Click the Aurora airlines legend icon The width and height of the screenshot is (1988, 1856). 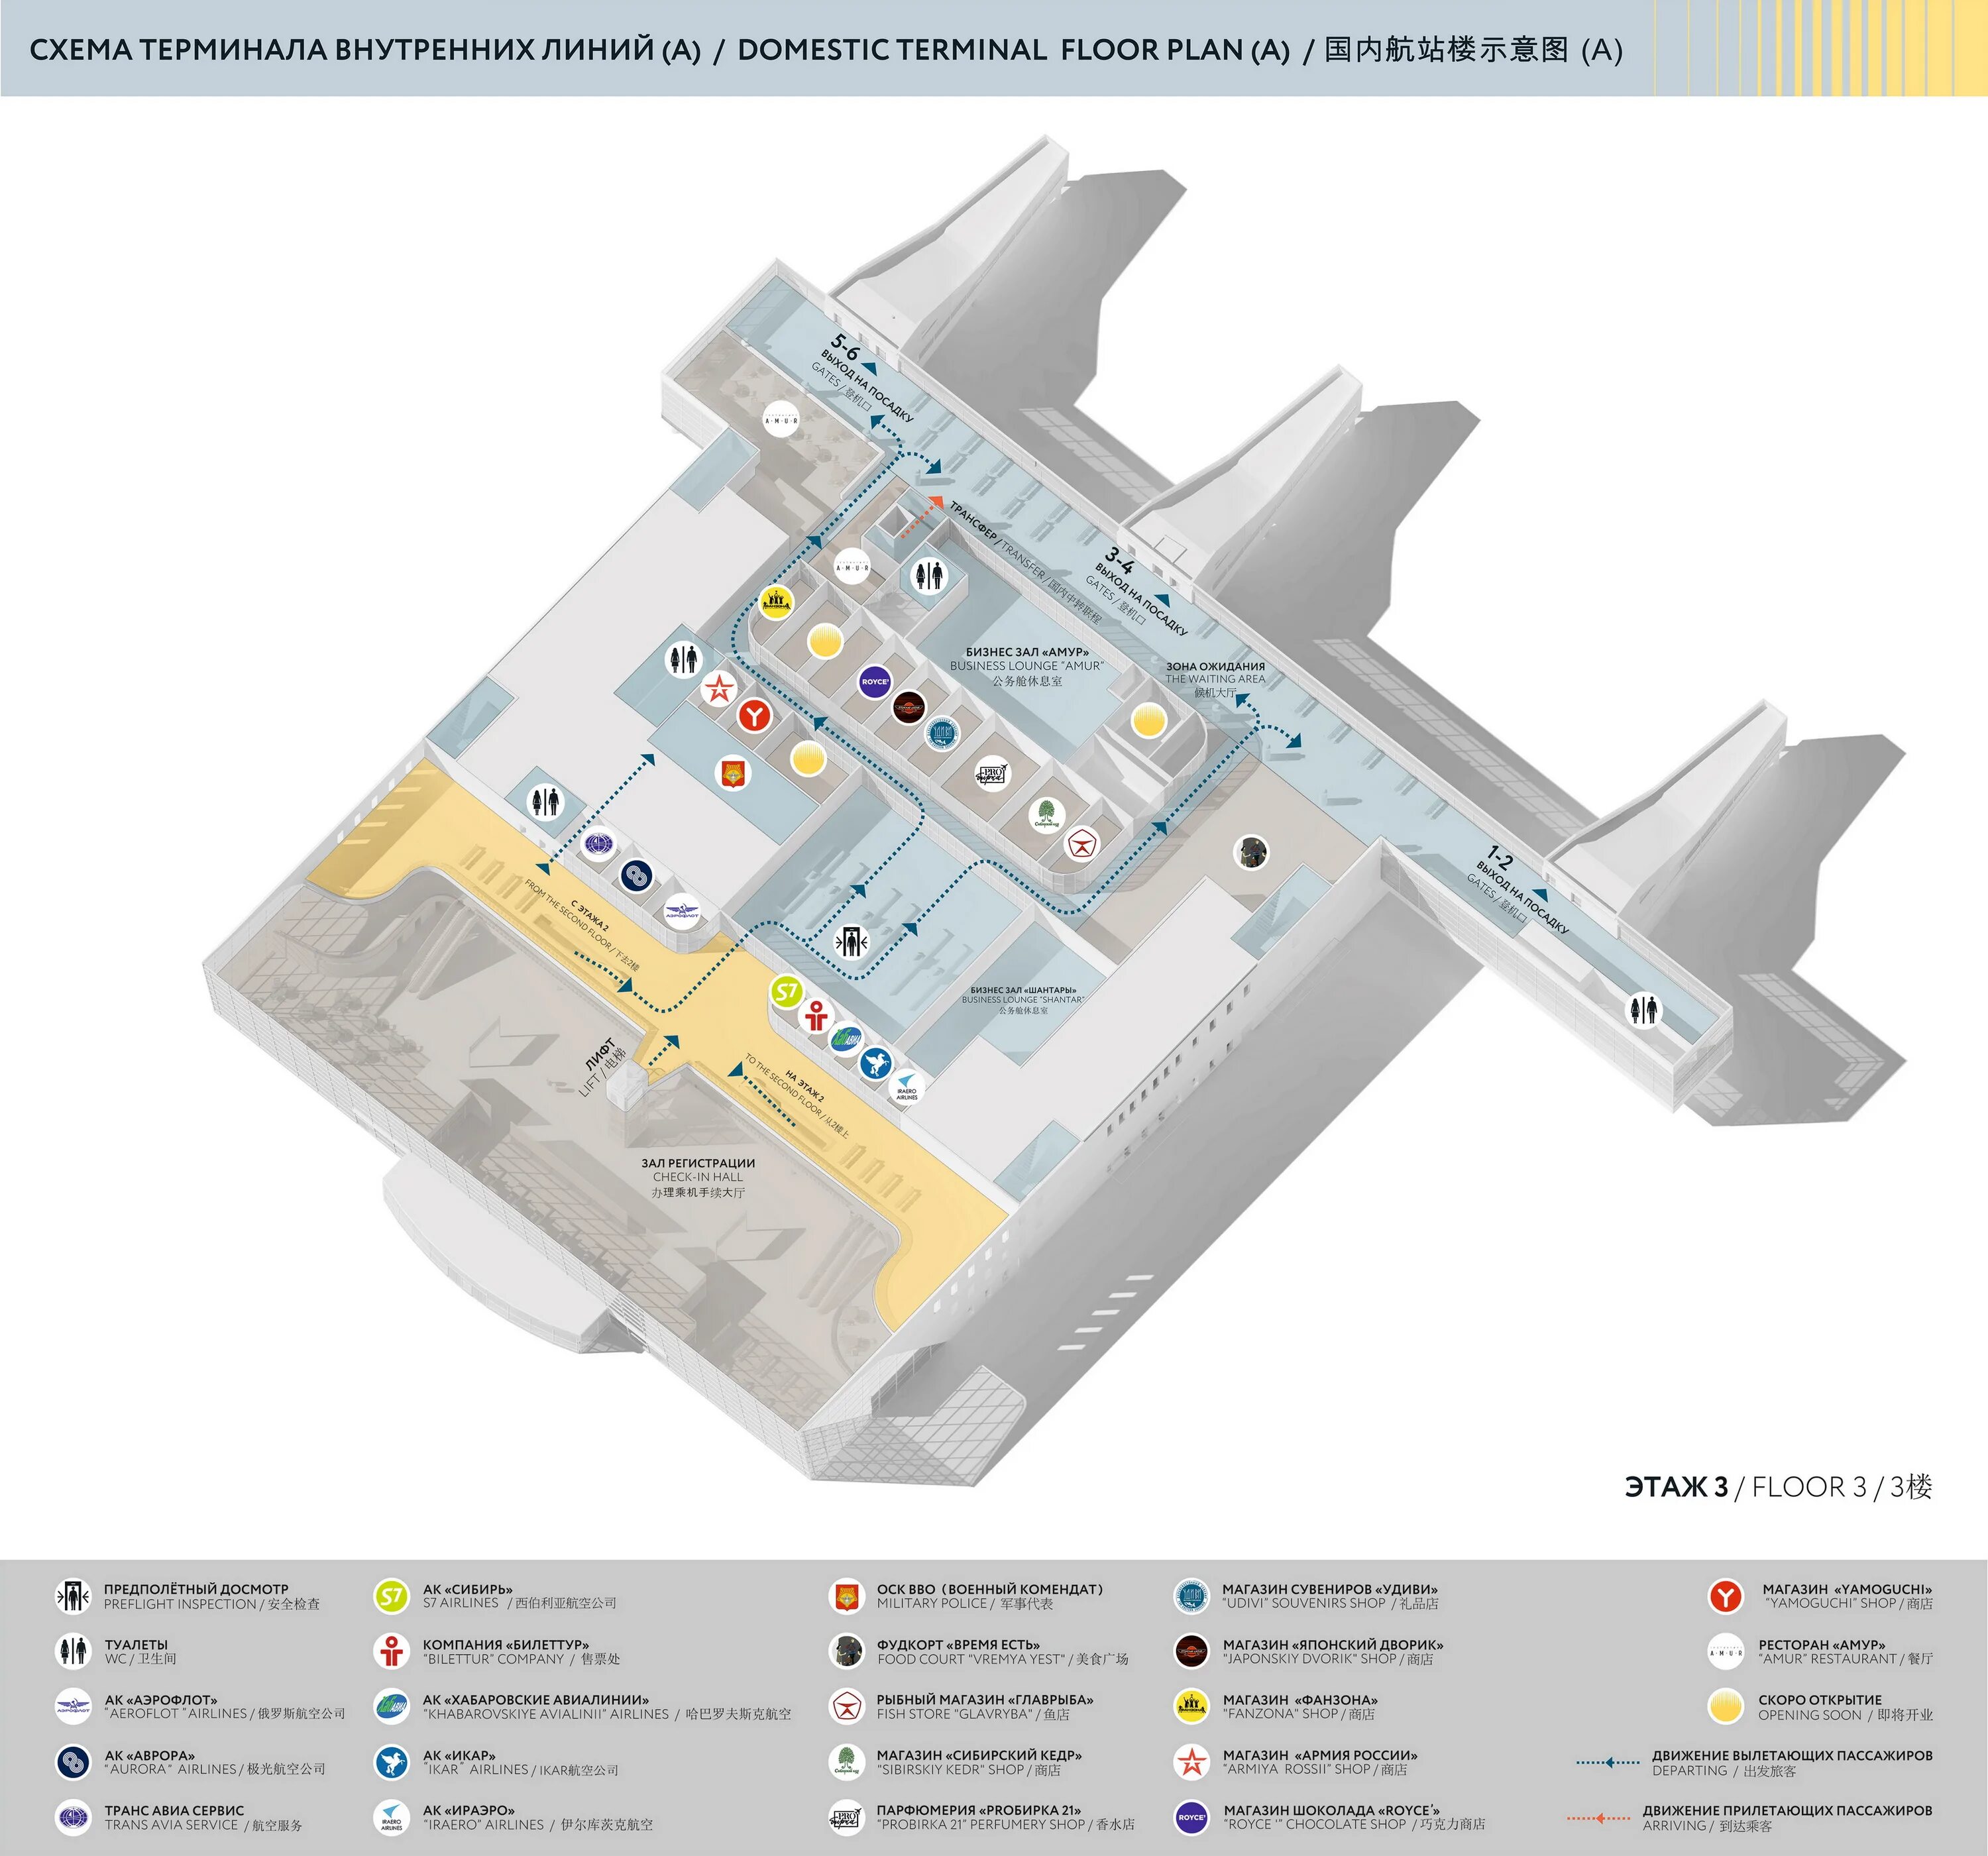coord(73,1762)
